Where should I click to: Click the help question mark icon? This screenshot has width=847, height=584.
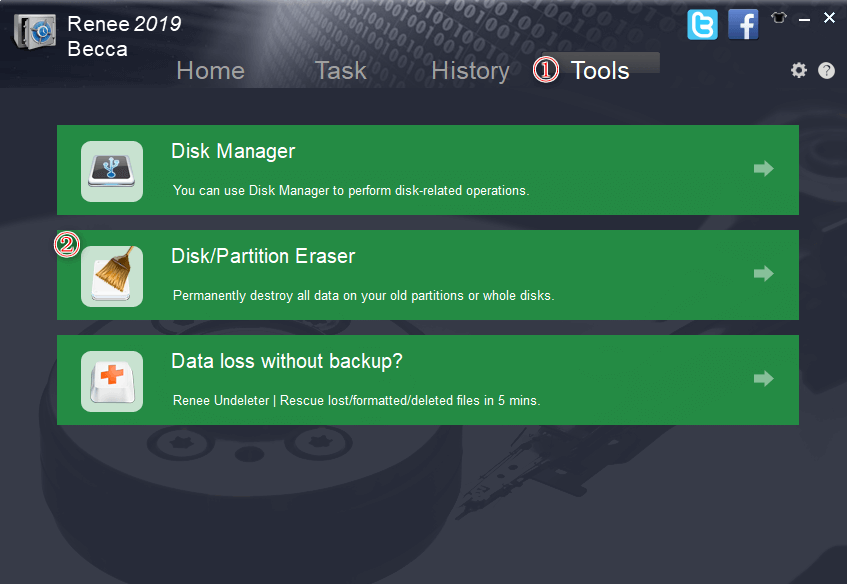tap(826, 70)
